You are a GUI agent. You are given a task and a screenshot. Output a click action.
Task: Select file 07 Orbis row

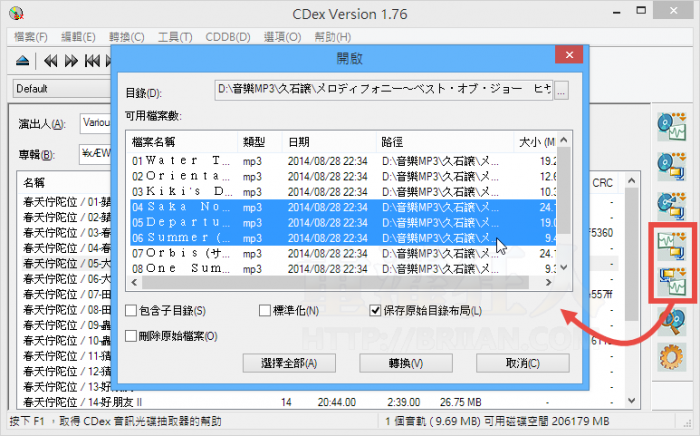pyautogui.click(x=343, y=253)
